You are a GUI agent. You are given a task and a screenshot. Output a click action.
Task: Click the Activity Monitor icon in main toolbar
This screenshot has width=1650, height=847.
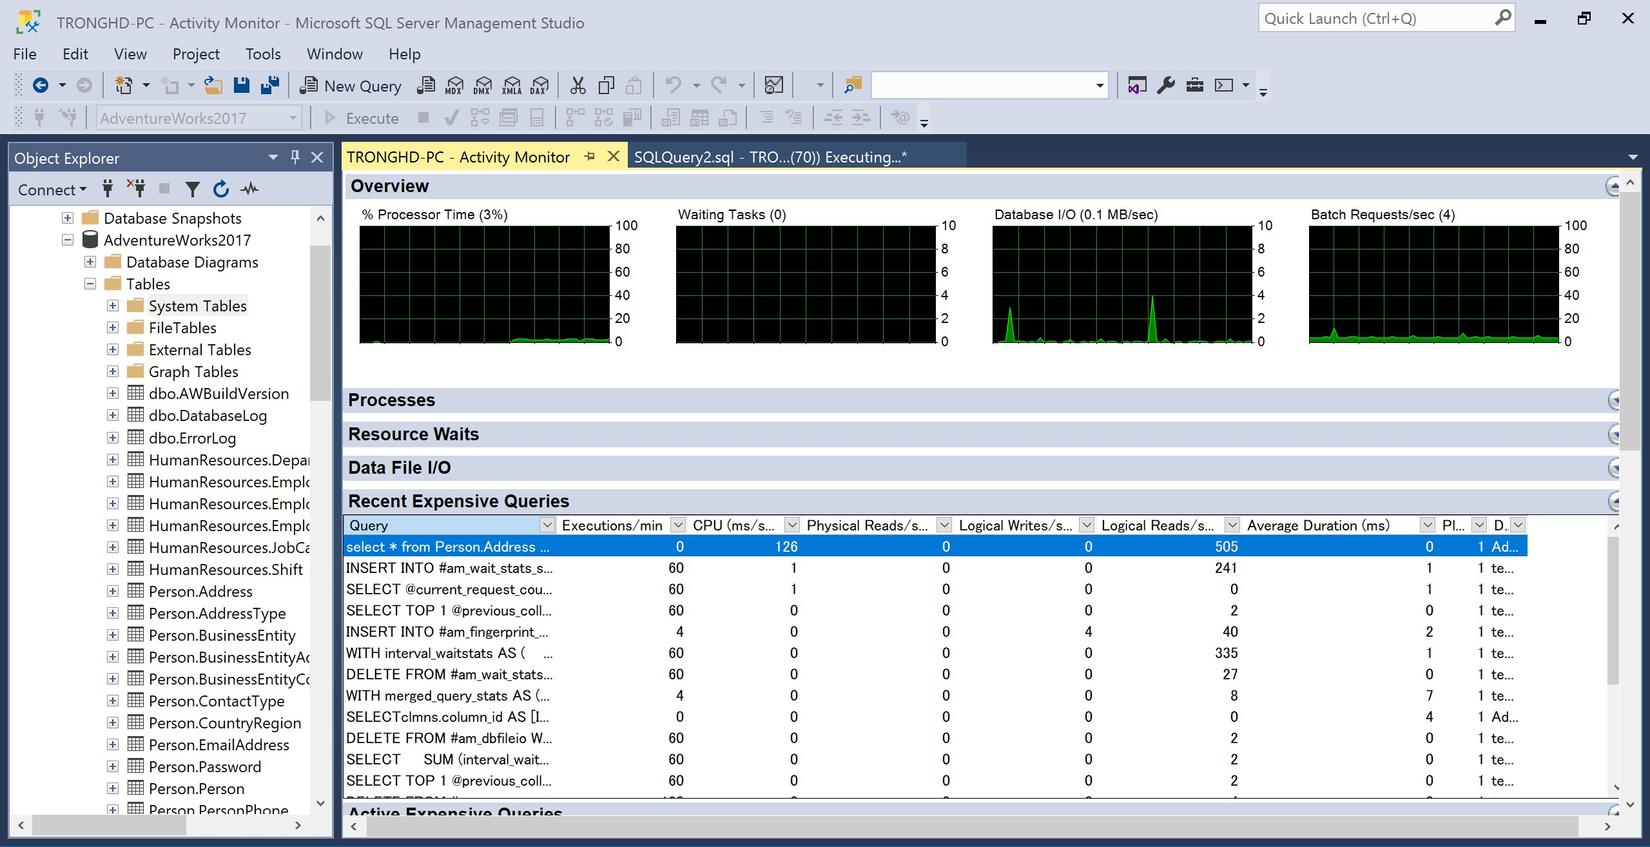(773, 86)
